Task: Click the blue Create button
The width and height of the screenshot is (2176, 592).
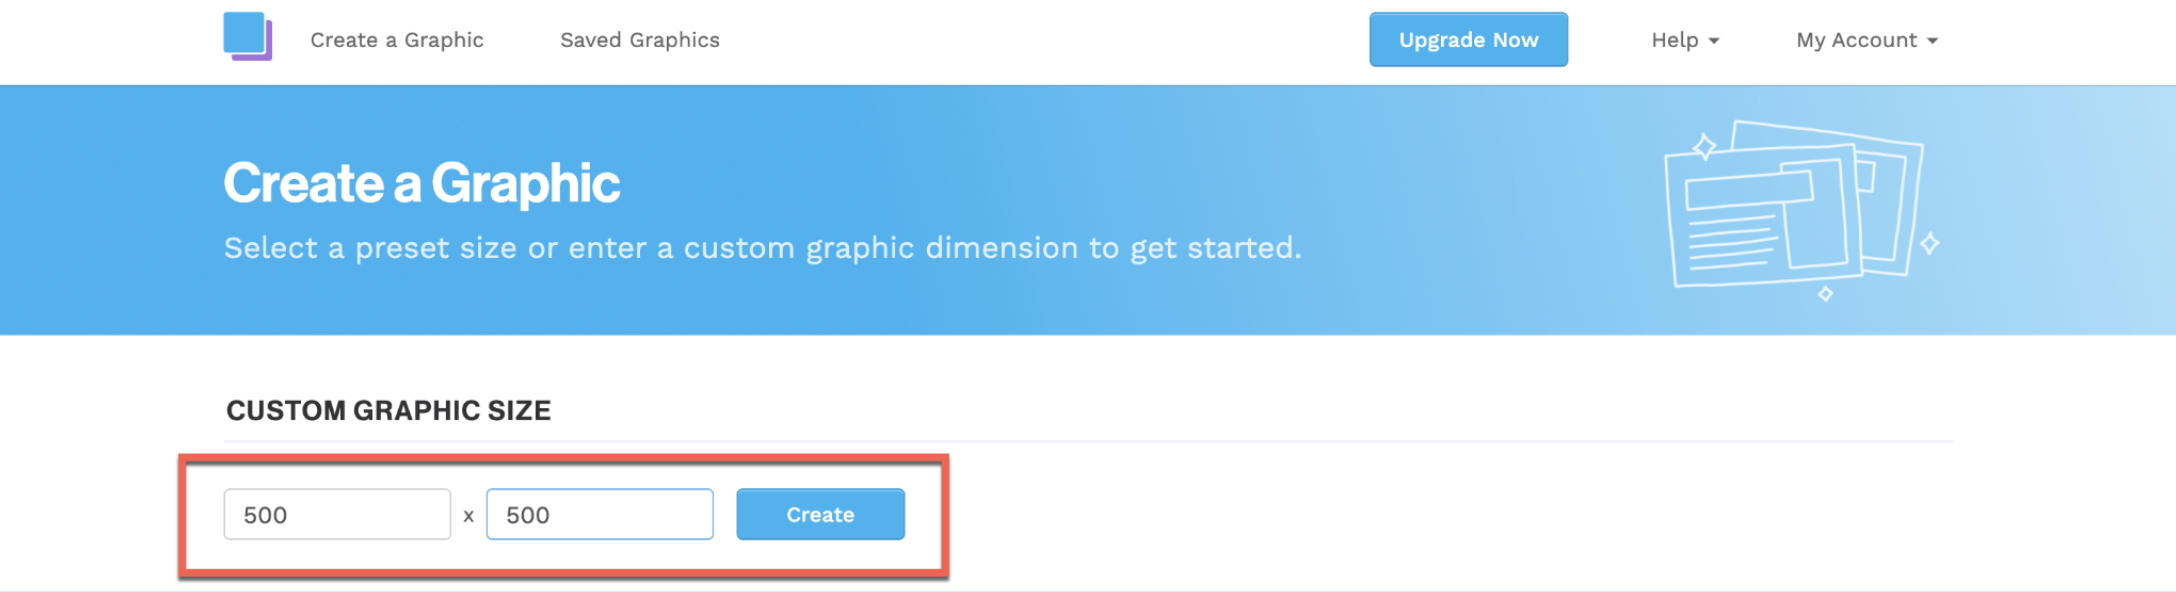Action: tap(820, 514)
